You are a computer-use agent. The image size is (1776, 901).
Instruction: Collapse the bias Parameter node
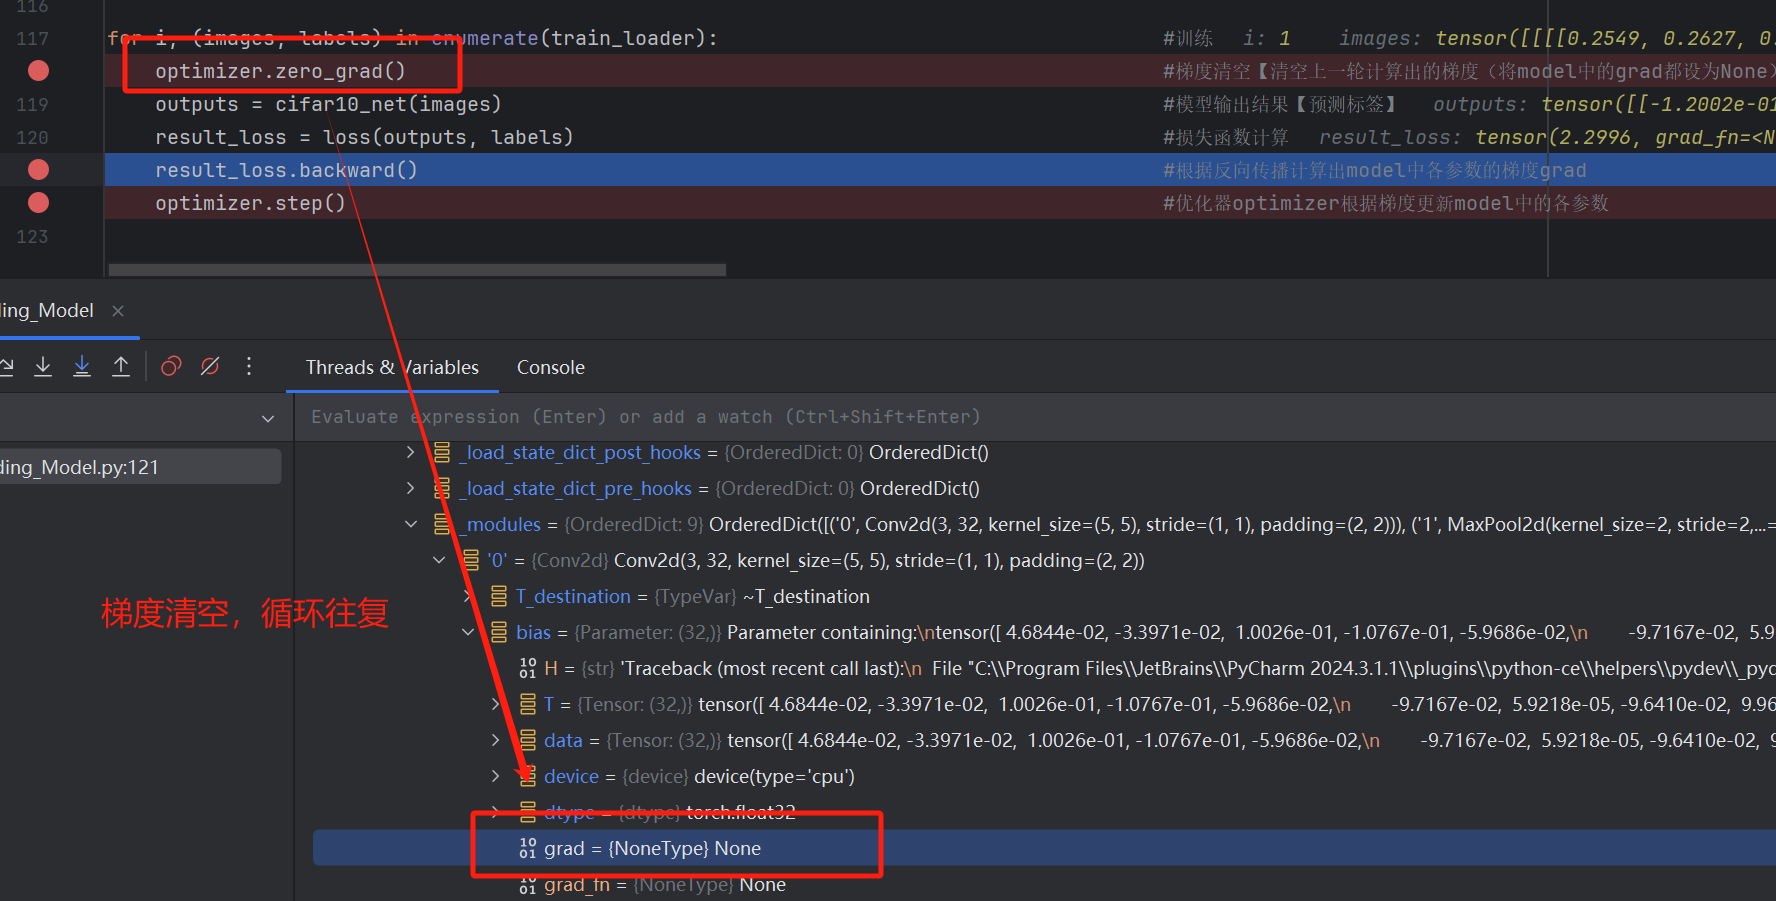(467, 633)
